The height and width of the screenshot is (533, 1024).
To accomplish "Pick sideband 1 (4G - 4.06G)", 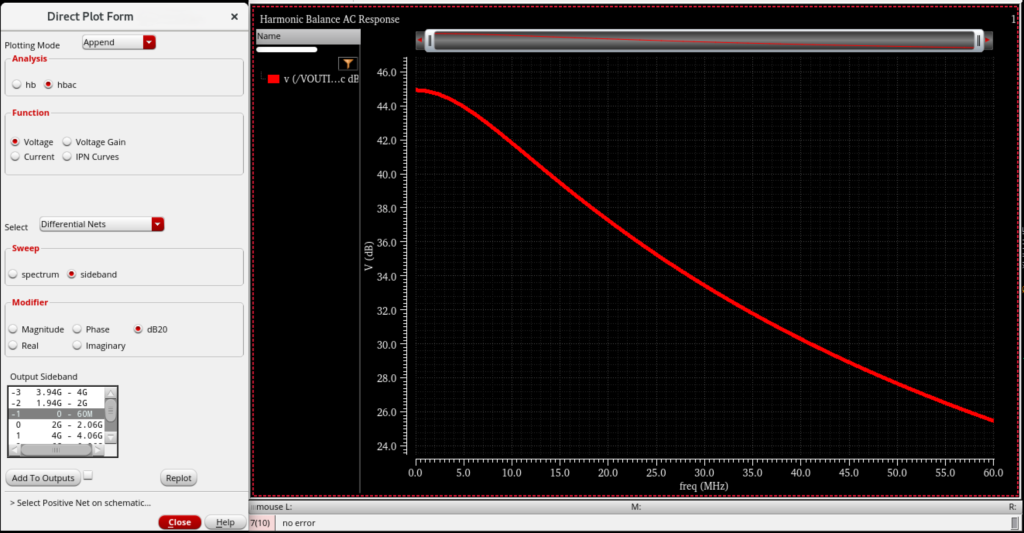I will (56, 436).
